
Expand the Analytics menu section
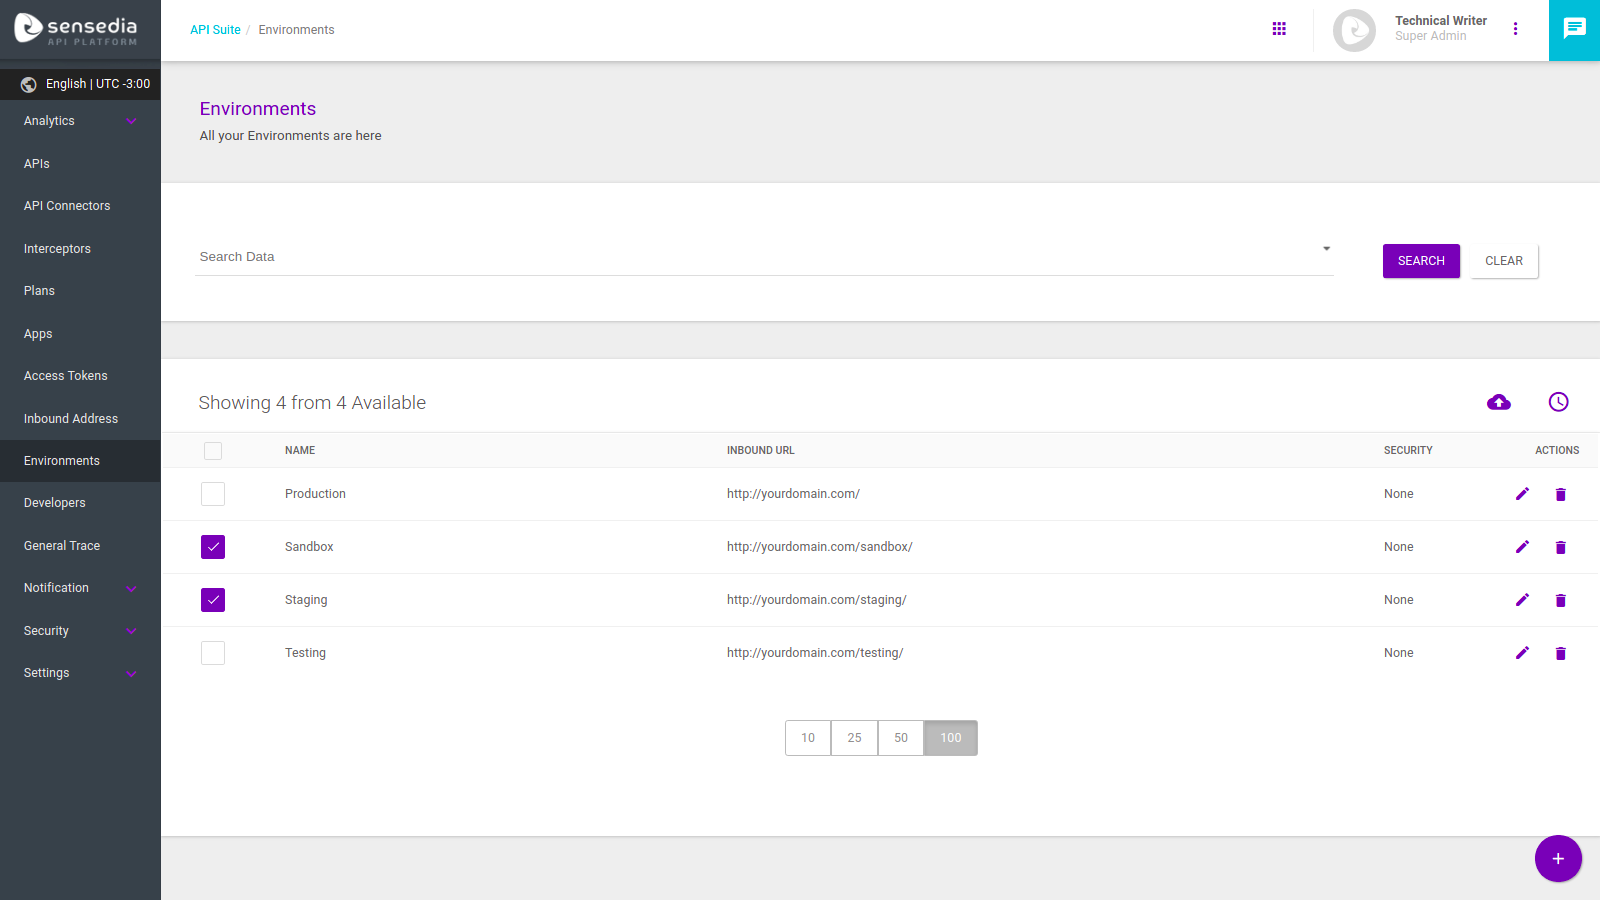[80, 120]
